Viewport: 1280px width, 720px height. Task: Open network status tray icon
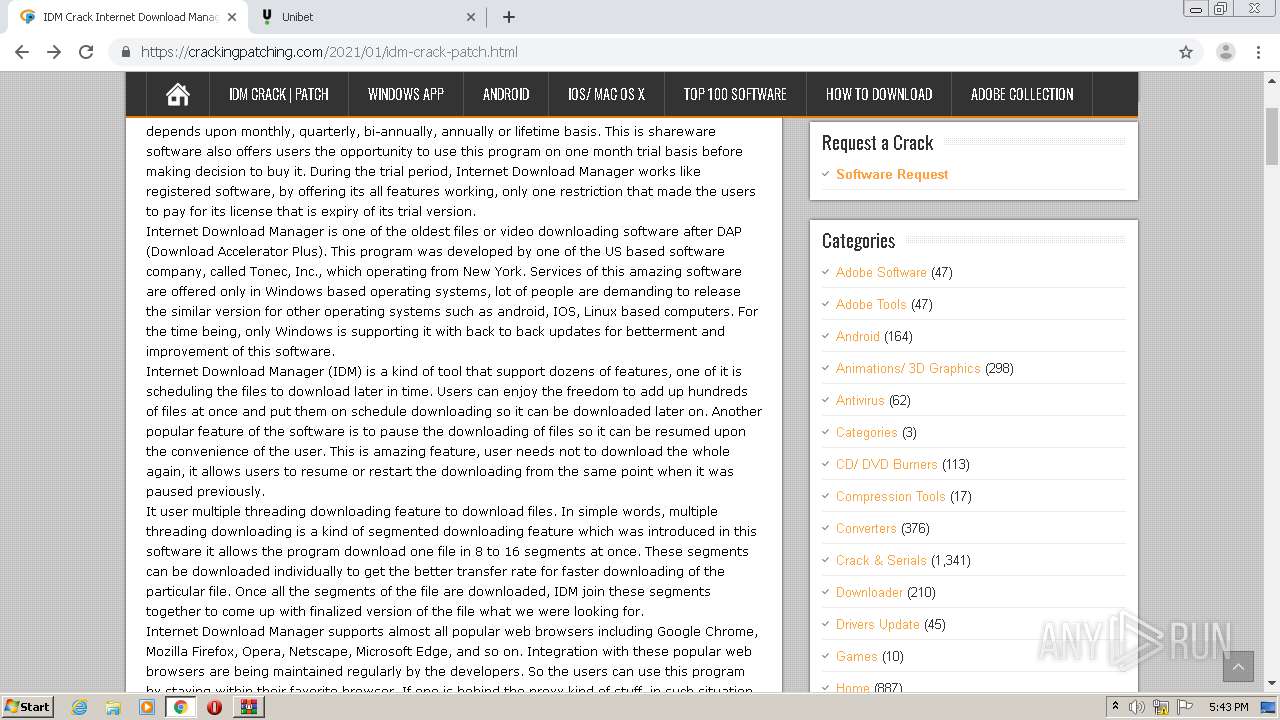(x=1161, y=707)
